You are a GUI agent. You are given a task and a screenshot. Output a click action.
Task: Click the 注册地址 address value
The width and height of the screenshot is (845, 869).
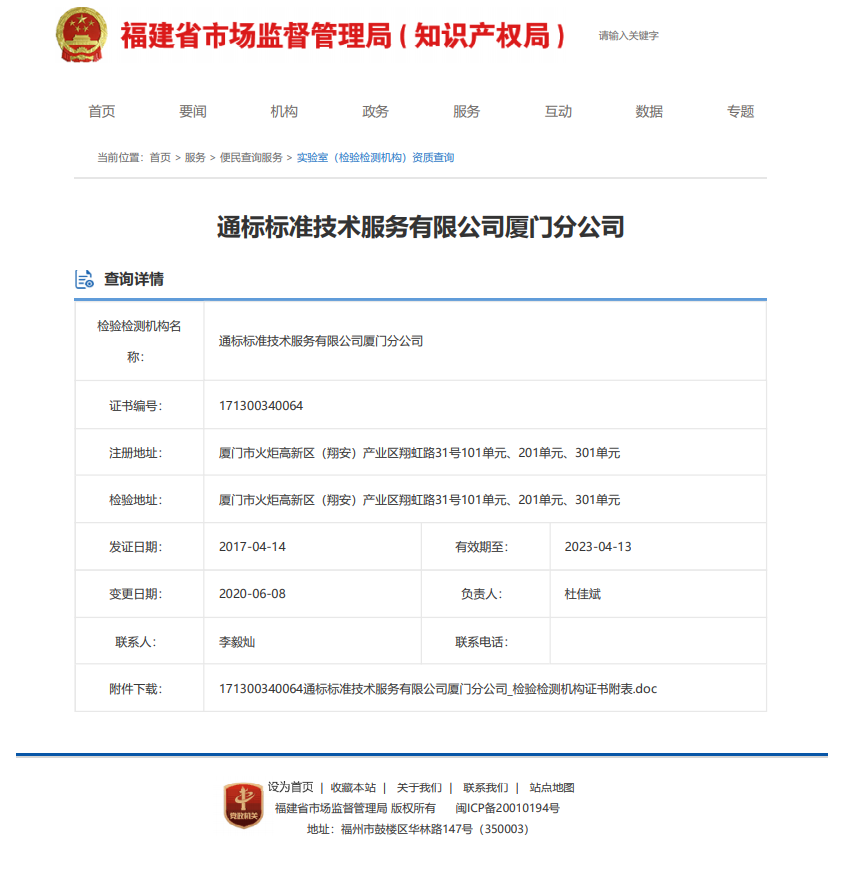point(419,453)
